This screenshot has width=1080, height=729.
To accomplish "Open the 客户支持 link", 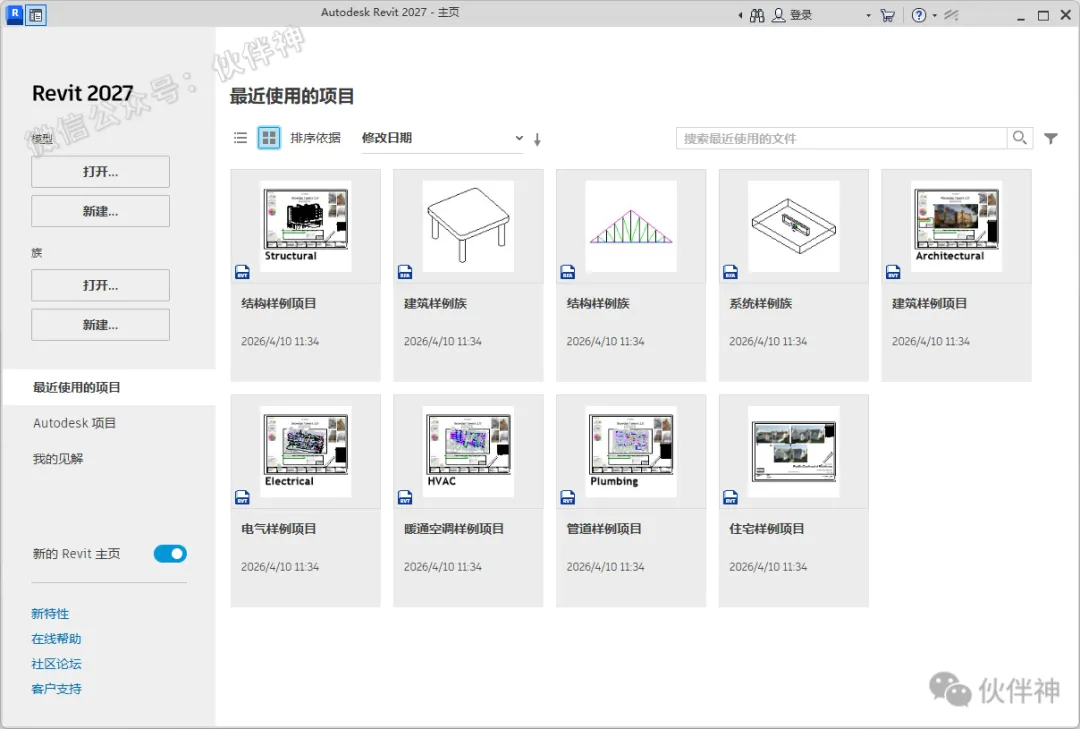I will 56,688.
